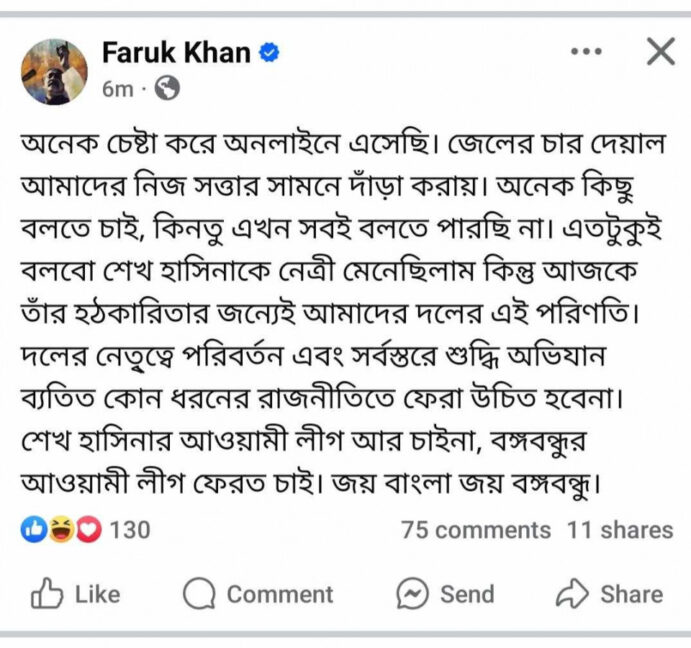This screenshot has width=691, height=648.
Task: View the 11 shares list
Action: pos(620,530)
